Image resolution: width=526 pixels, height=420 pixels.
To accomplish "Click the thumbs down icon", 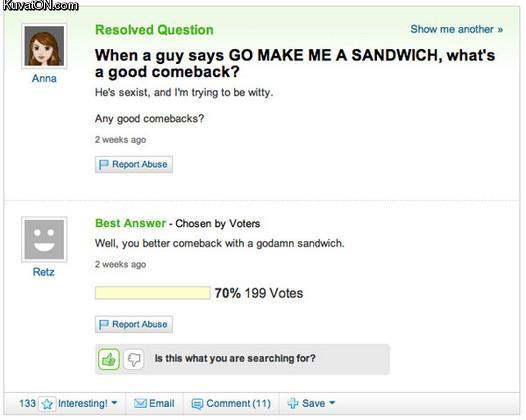I will (x=134, y=359).
